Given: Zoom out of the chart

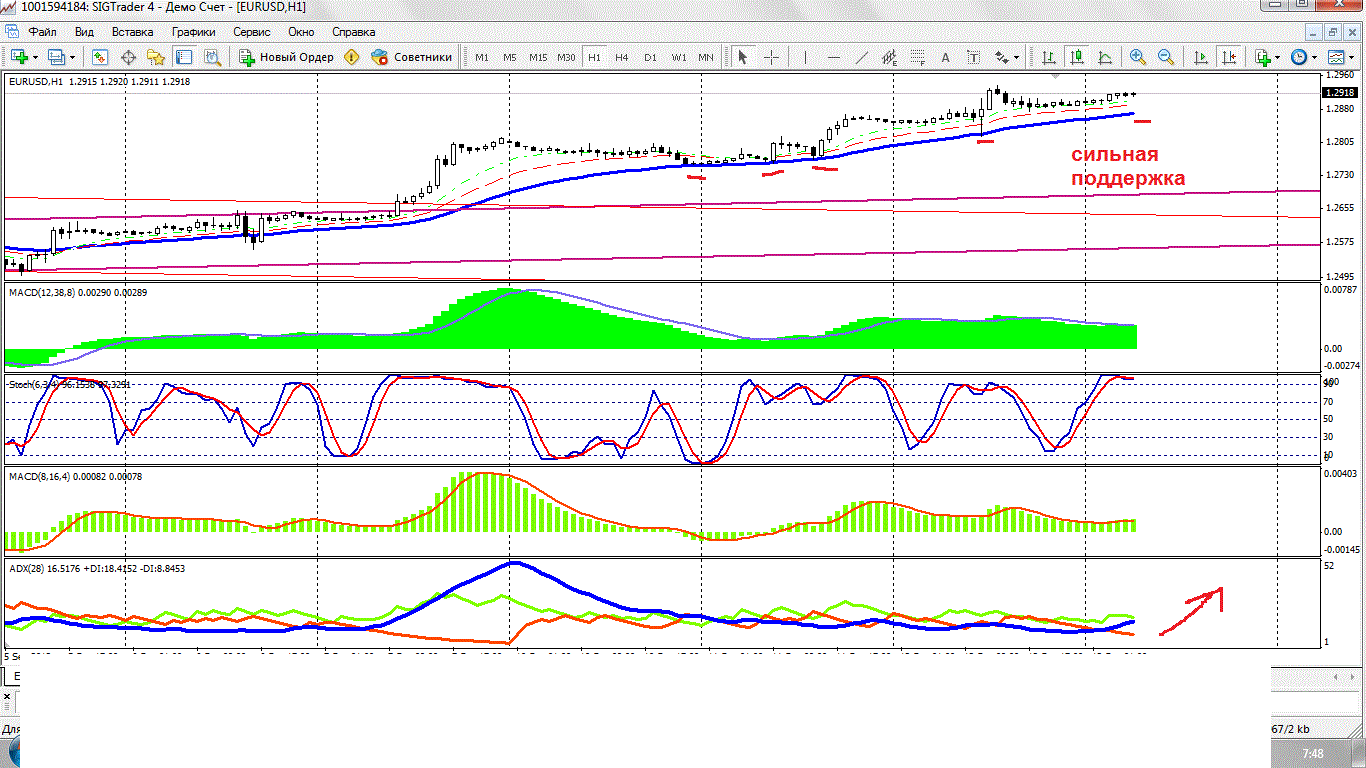Looking at the screenshot, I should coord(1165,57).
